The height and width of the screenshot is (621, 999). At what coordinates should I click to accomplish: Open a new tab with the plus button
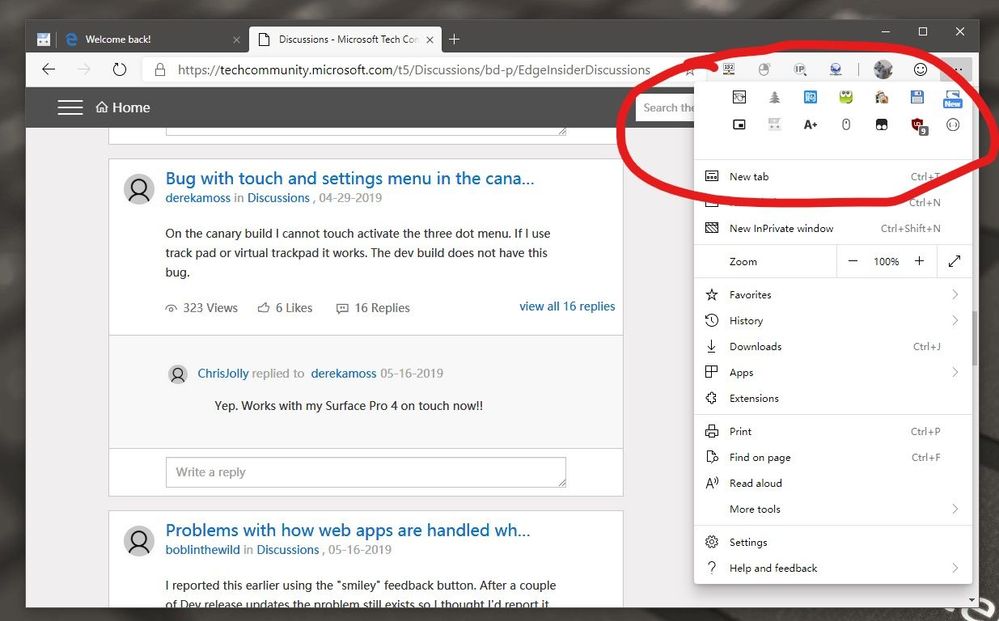pyautogui.click(x=454, y=39)
